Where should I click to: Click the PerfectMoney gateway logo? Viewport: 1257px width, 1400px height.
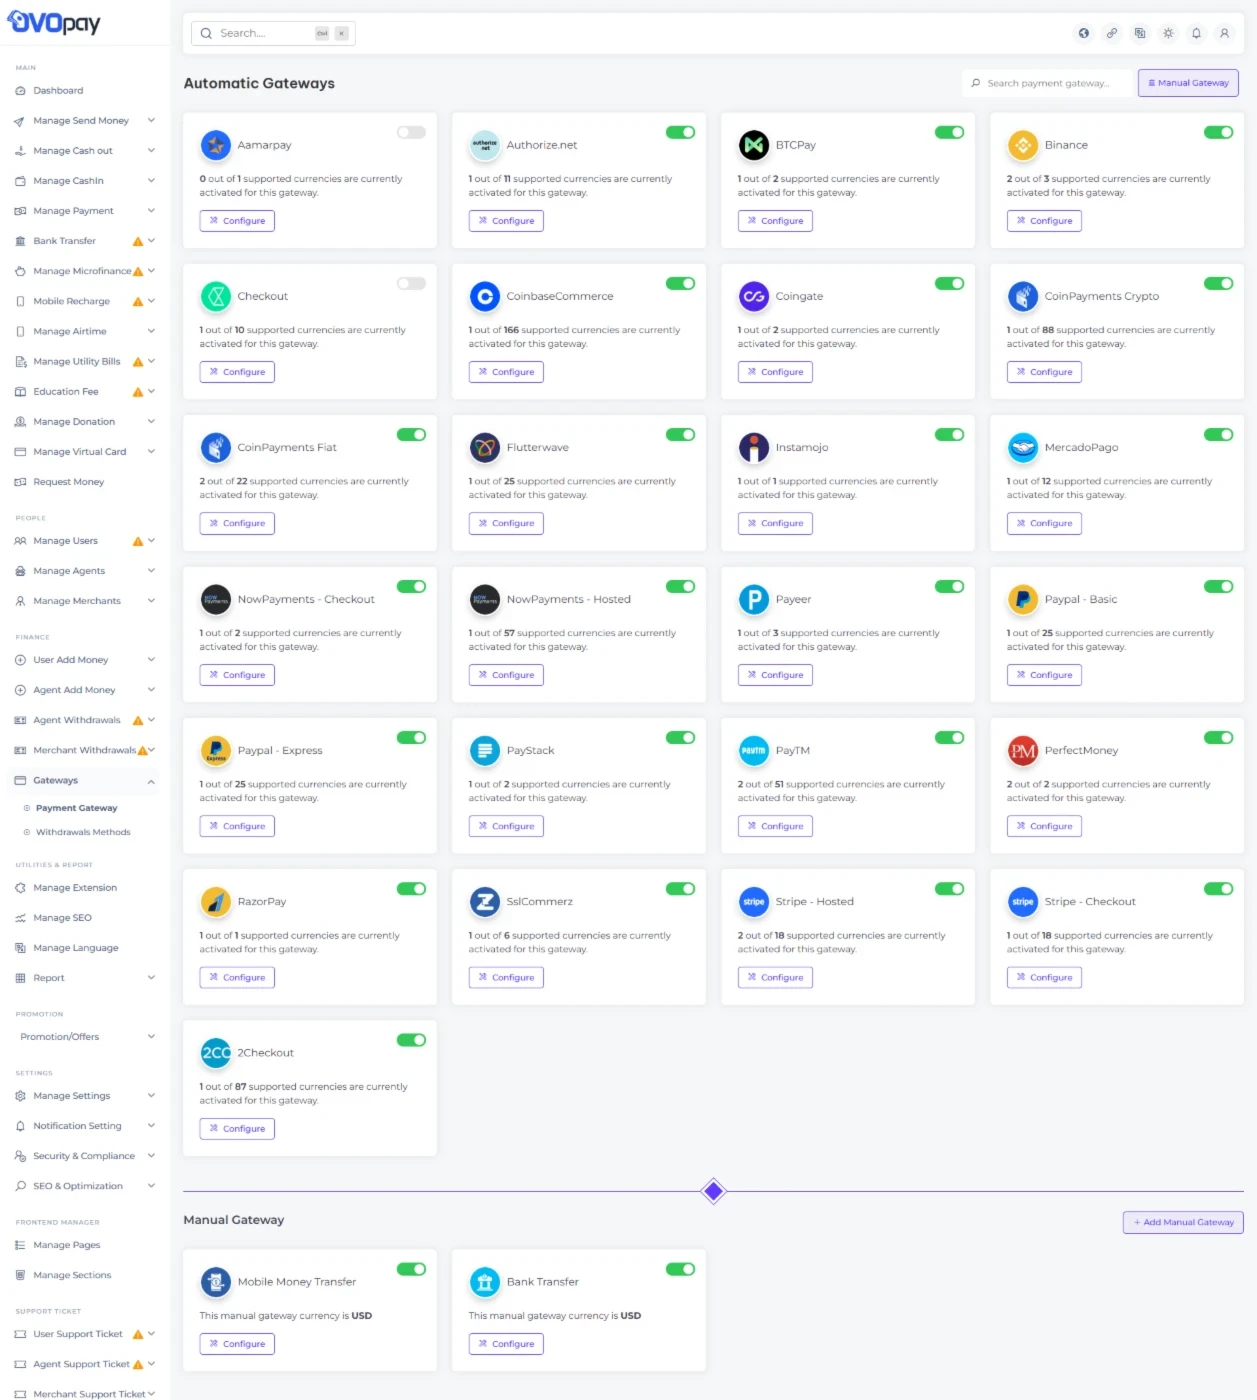click(1022, 750)
